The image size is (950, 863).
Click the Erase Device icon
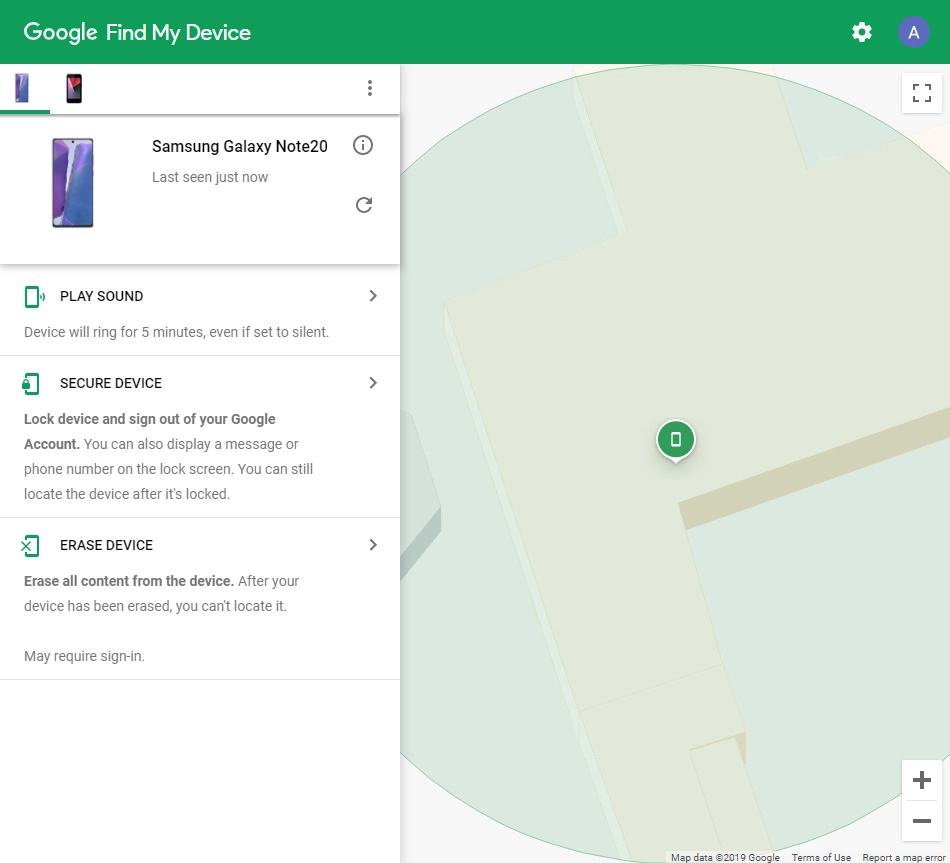tap(30, 545)
